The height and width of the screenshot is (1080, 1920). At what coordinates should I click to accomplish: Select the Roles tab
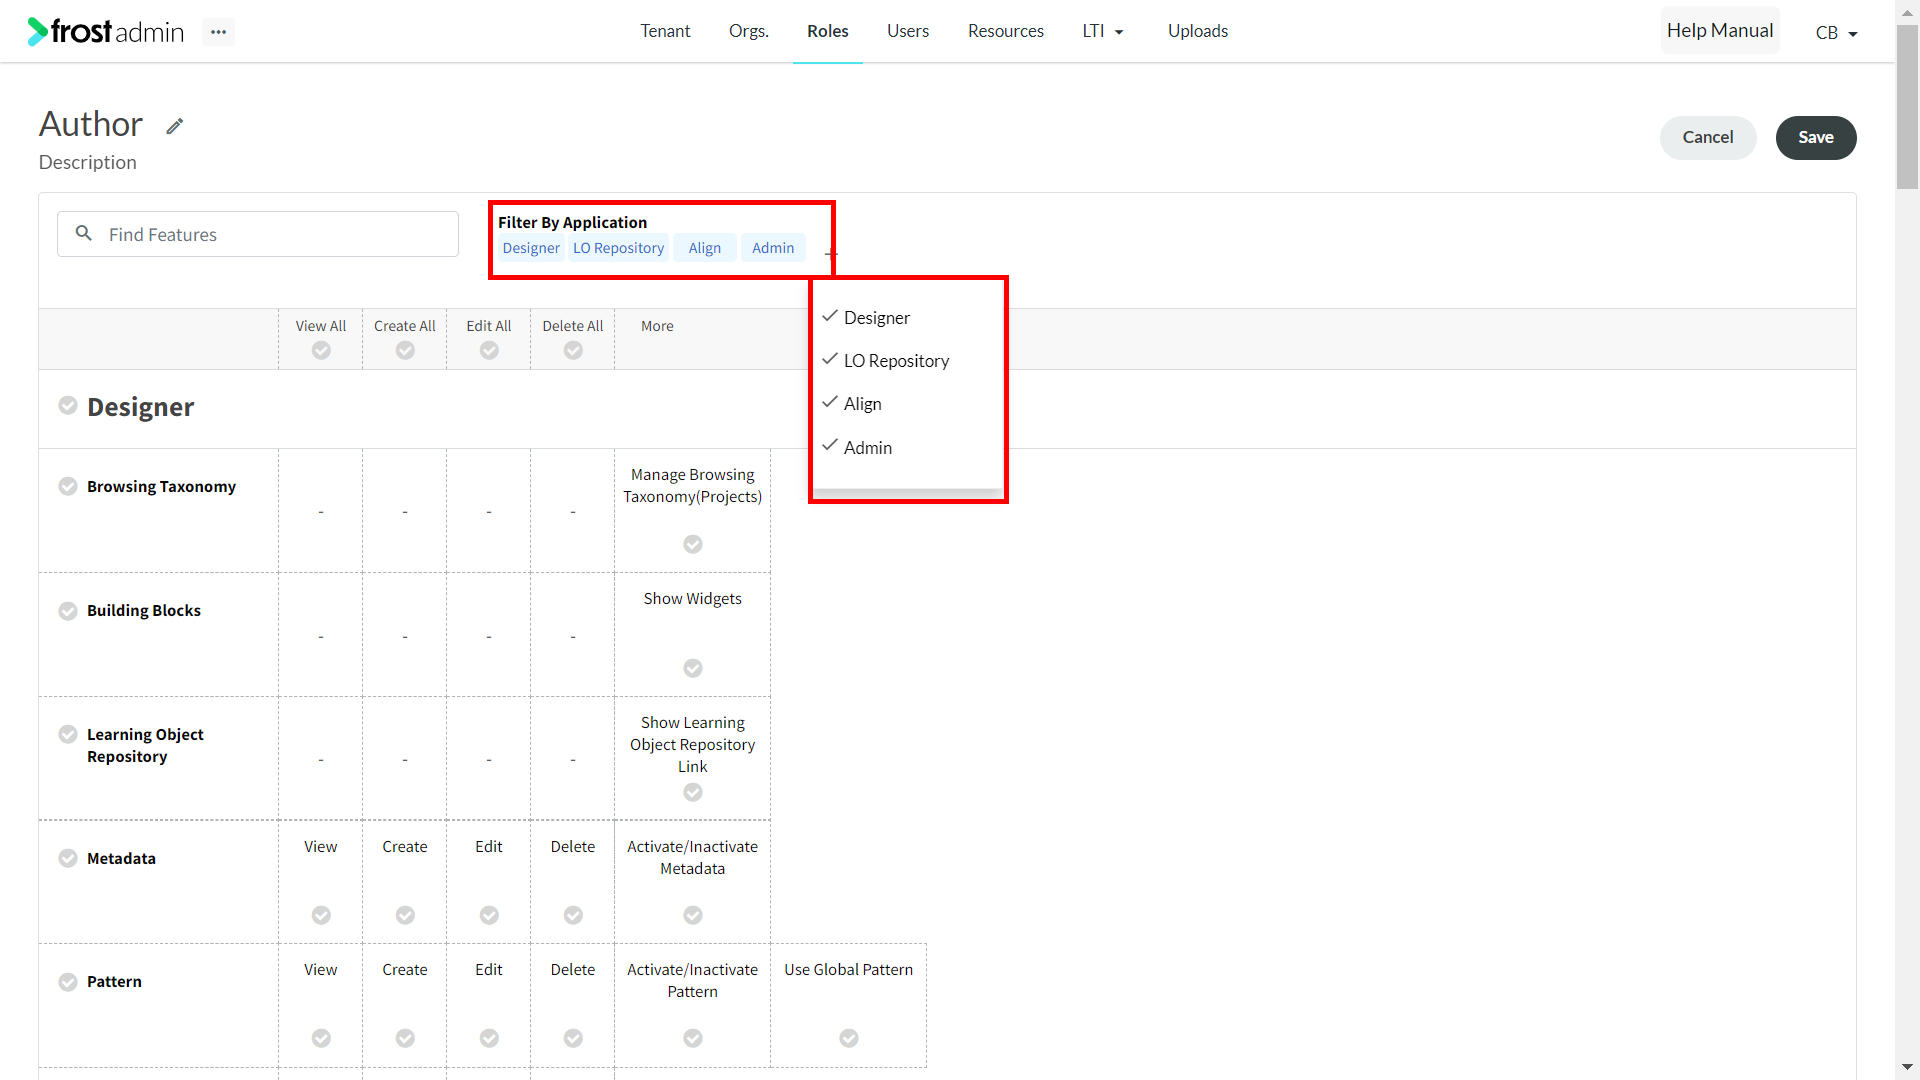coord(828,31)
